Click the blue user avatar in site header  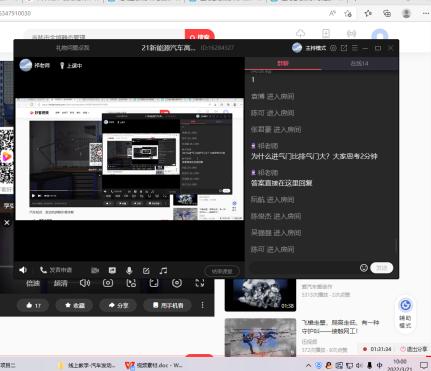coord(380,34)
